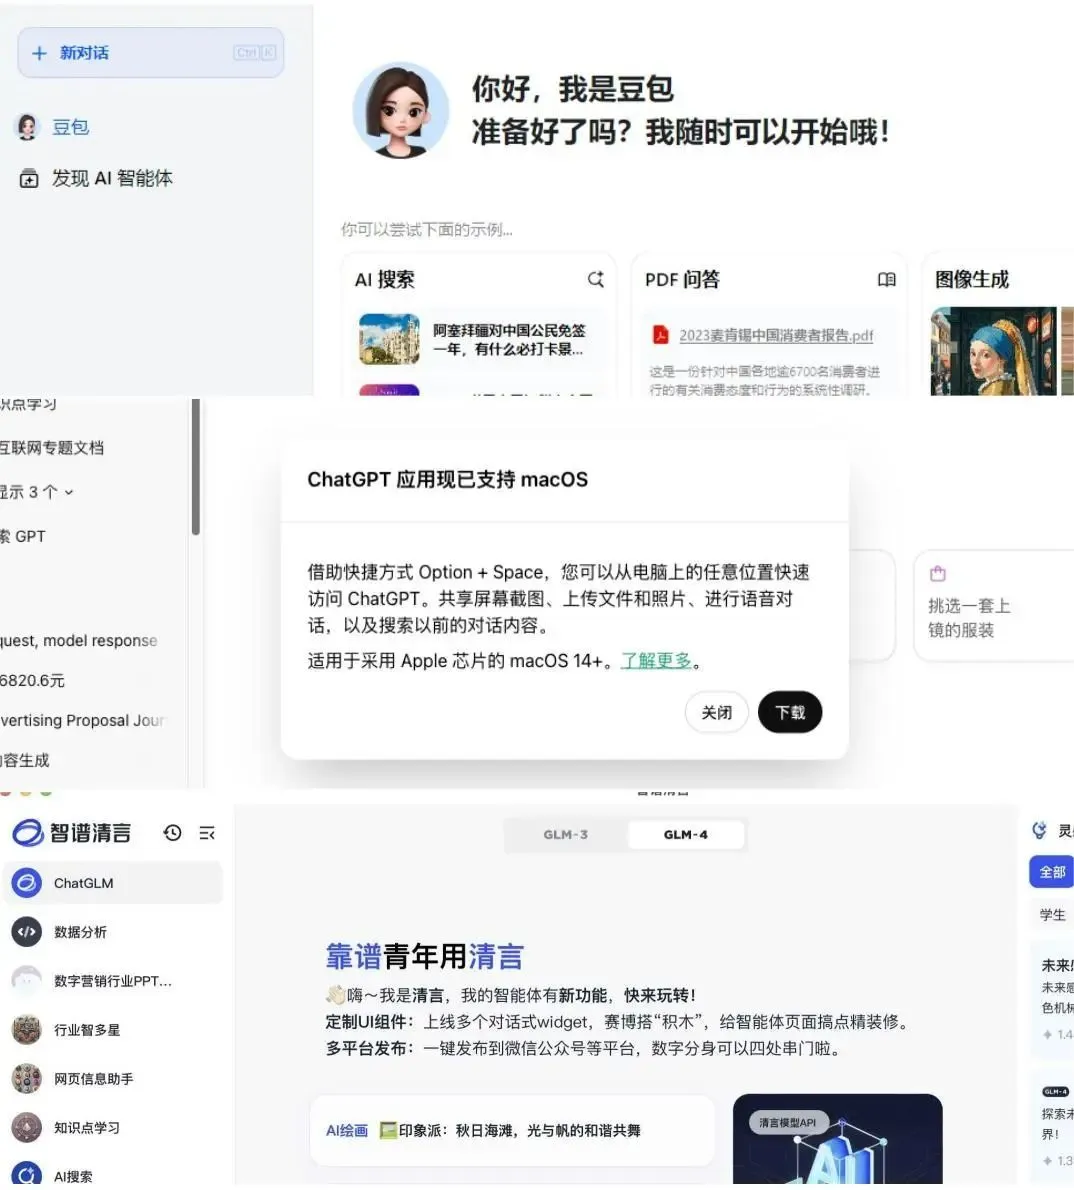Image resolution: width=1074 pixels, height=1190 pixels.
Task: Select the 全部 category tab
Action: click(x=1051, y=872)
